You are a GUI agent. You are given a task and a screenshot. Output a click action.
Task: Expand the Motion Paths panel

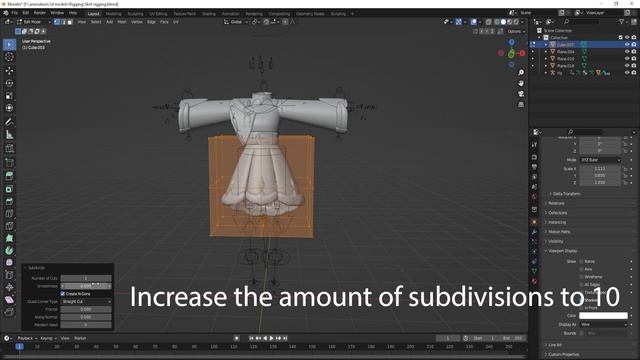(x=558, y=232)
